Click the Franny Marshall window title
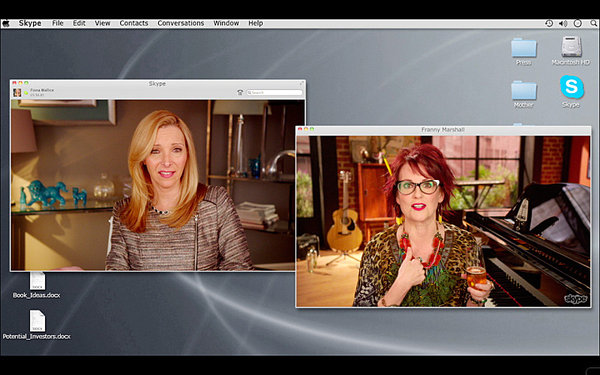The image size is (600, 375). click(443, 130)
